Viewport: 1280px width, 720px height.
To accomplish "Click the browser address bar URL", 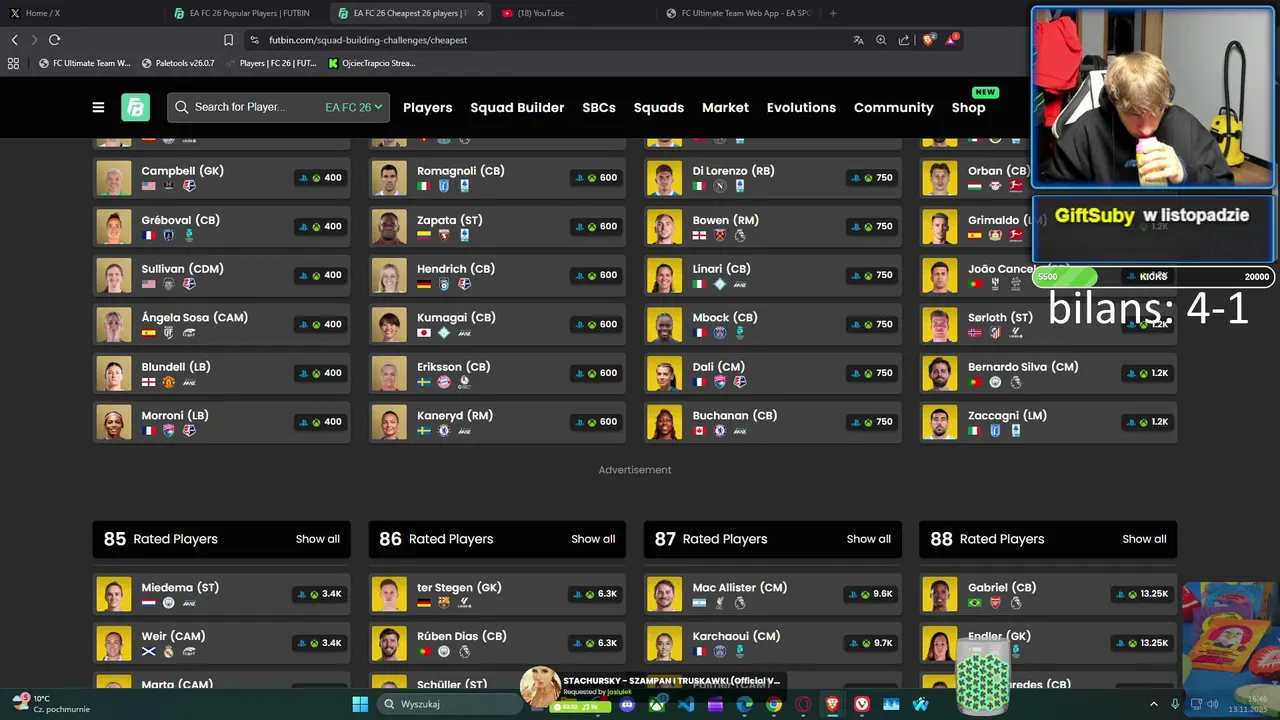I will pyautogui.click(x=368, y=40).
